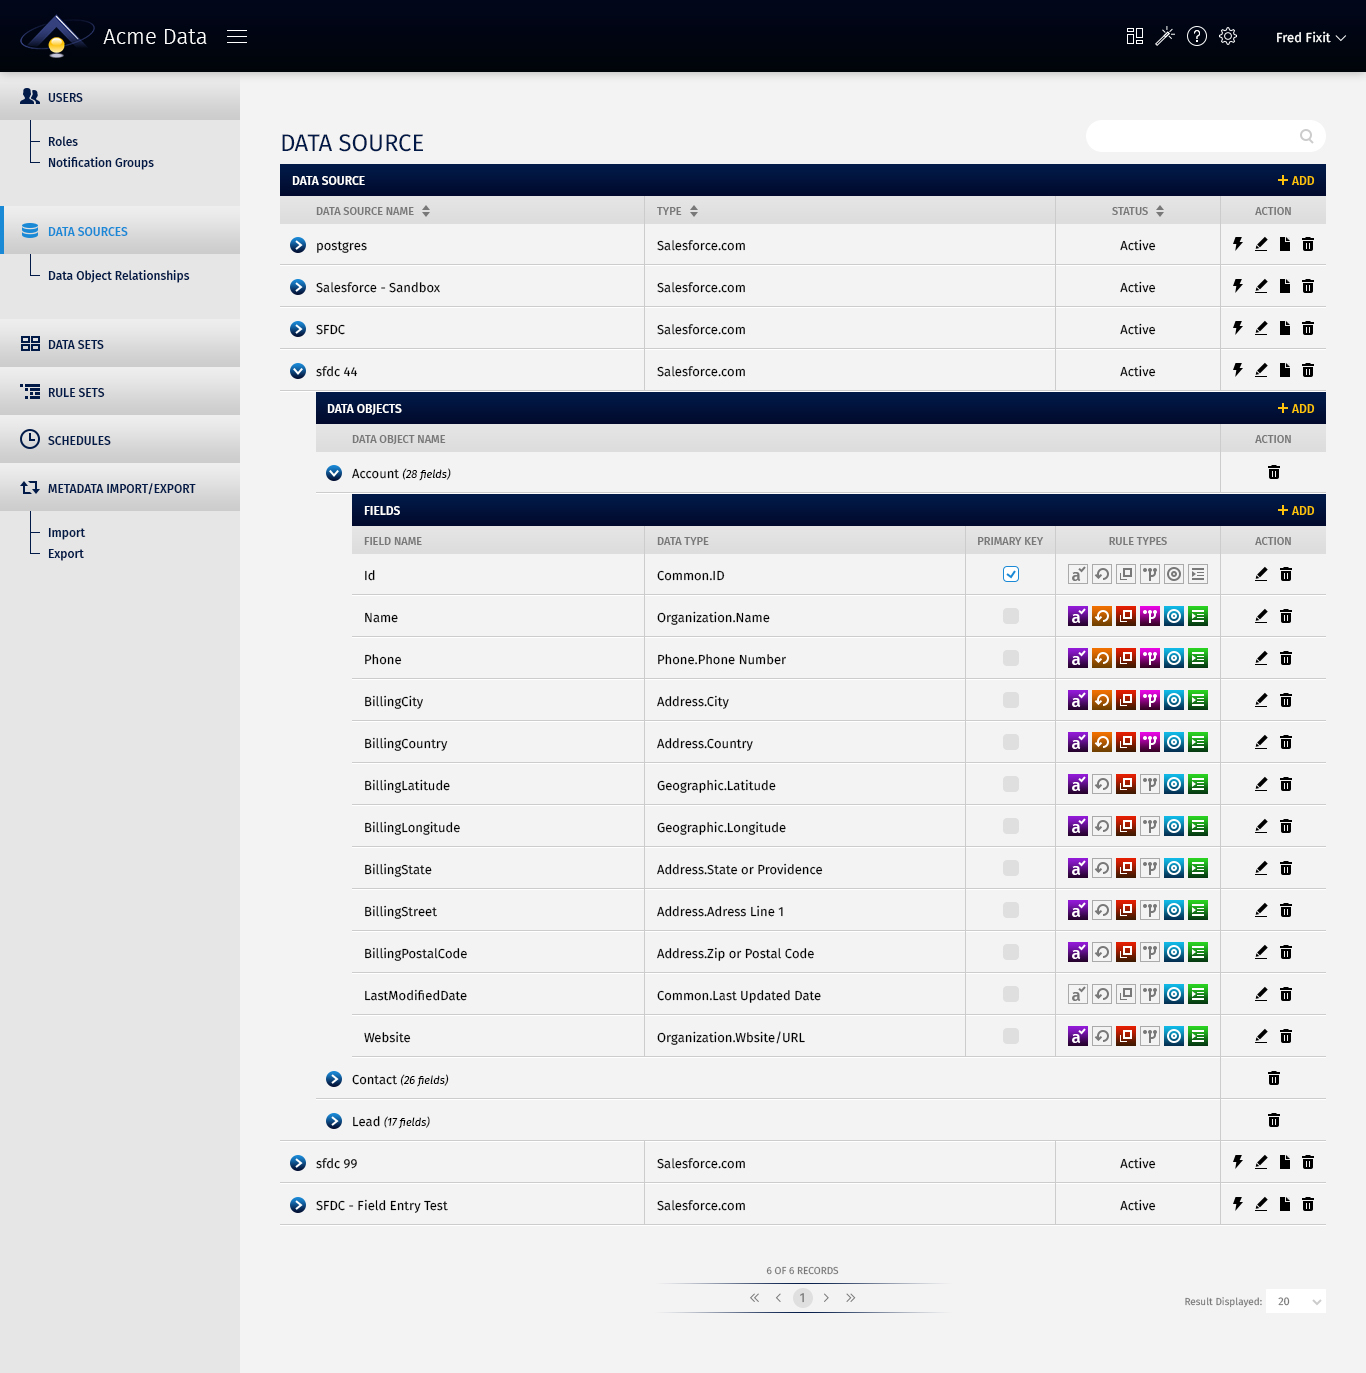Click the lightning bolt icon for postgres
The width and height of the screenshot is (1366, 1373).
[1238, 244]
